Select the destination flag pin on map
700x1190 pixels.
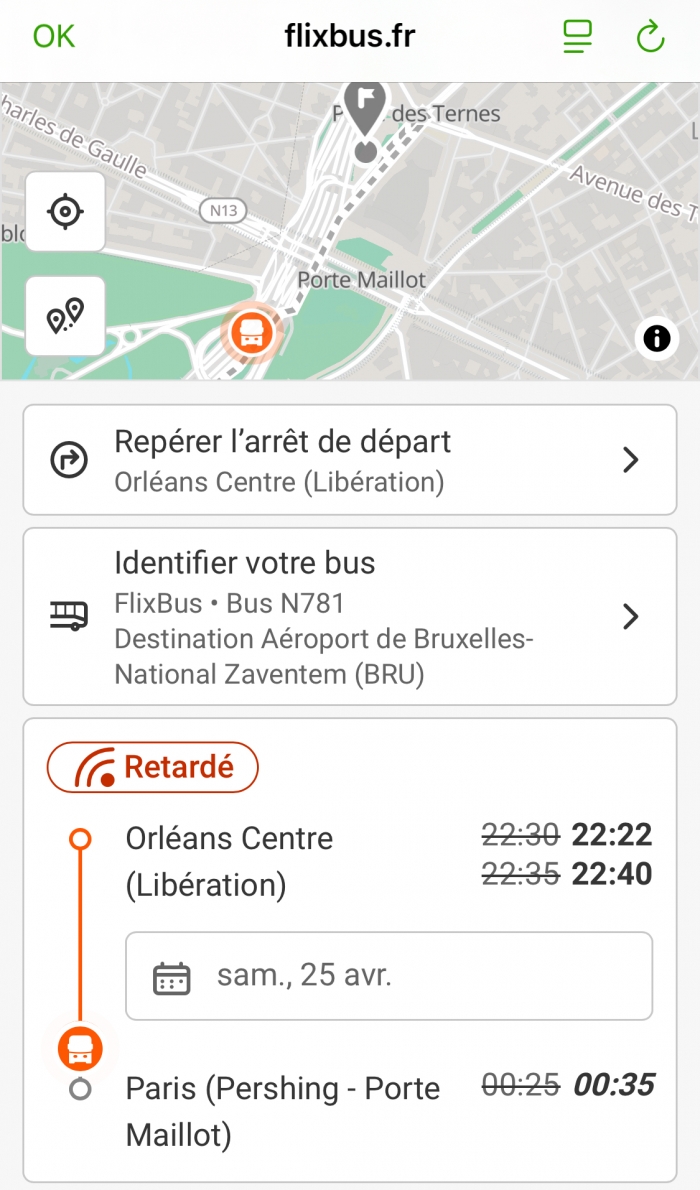click(x=366, y=104)
